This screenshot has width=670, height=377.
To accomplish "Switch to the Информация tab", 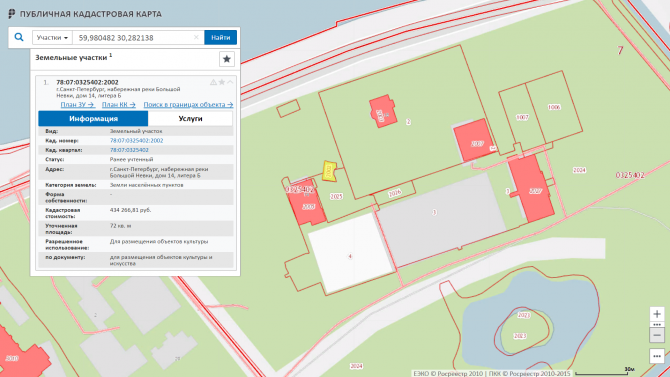I will tap(93, 118).
